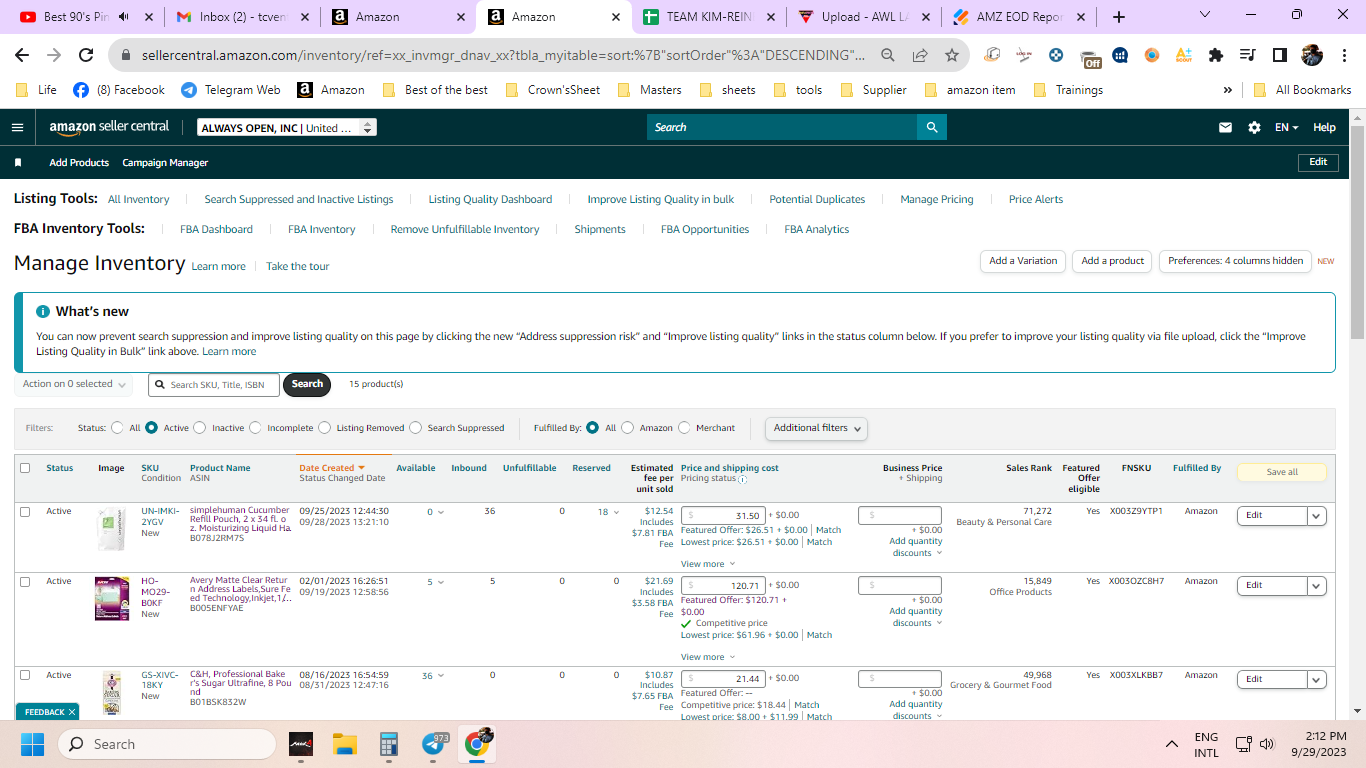Switch to the AMZ EOD Report tab

(1019, 17)
